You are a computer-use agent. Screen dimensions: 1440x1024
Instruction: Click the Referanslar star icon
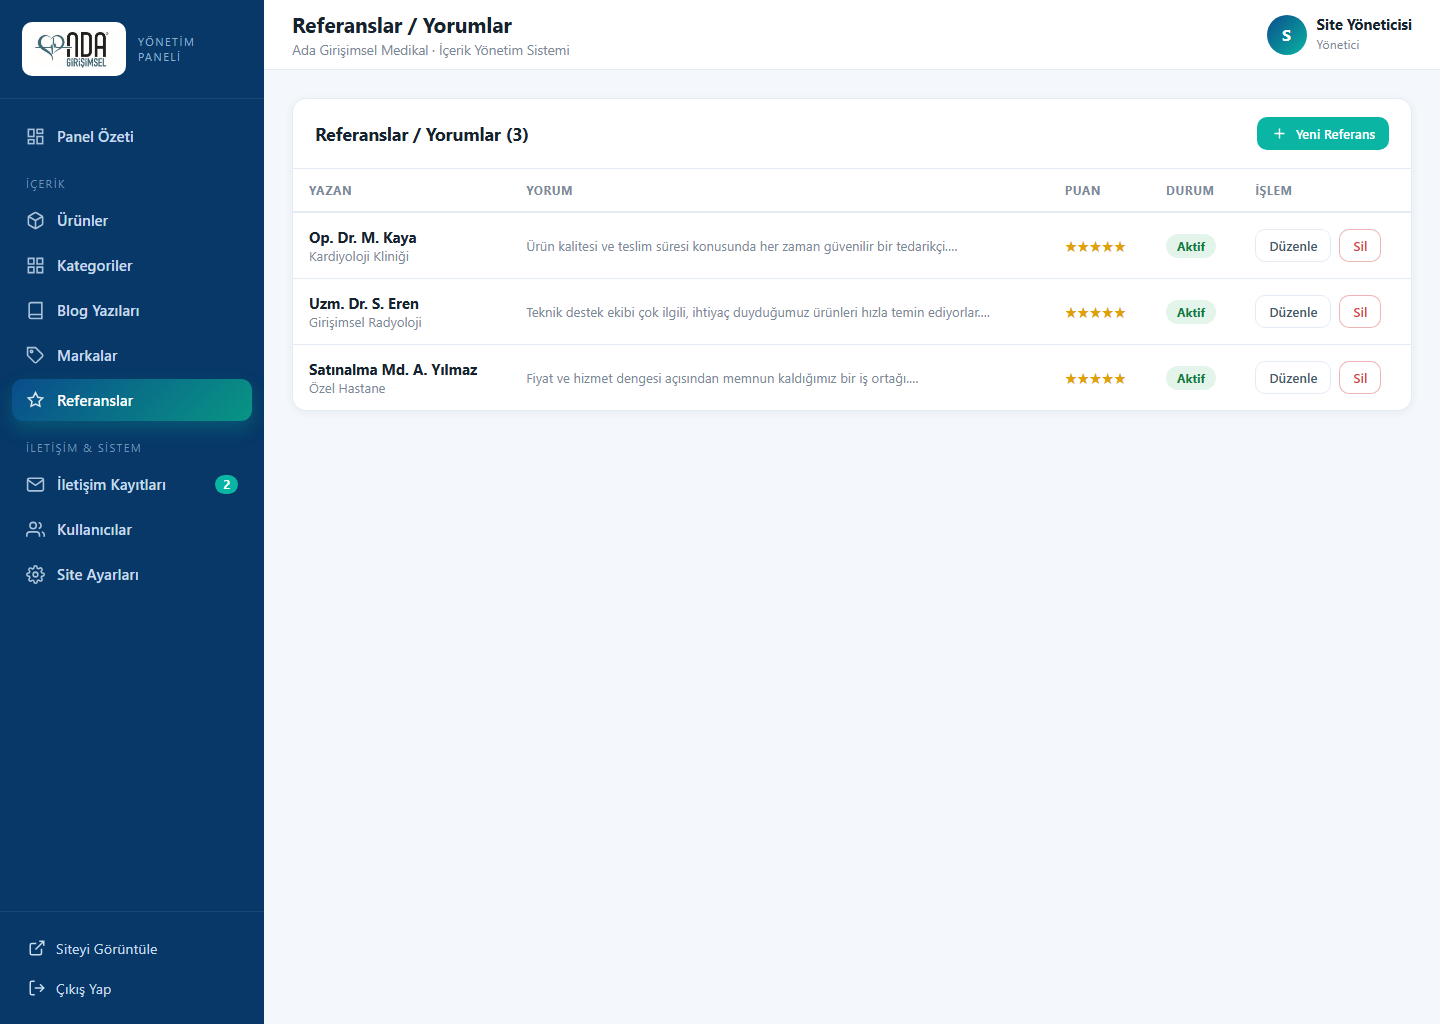click(x=36, y=401)
